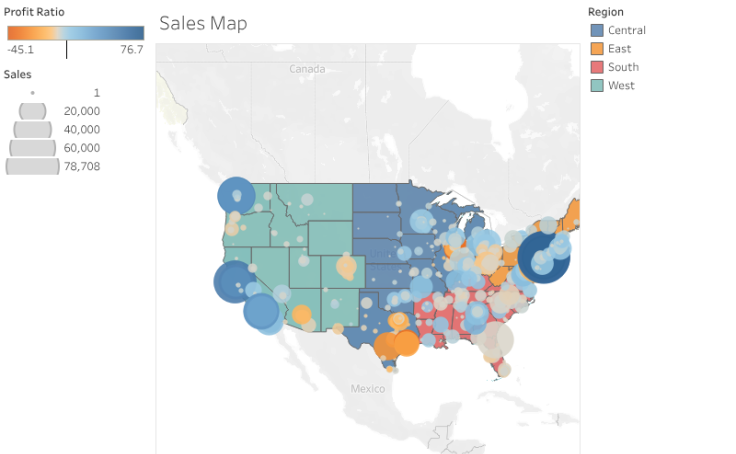The width and height of the screenshot is (736, 454).
Task: Select the 78,708 Sales size marker
Action: pyautogui.click(x=33, y=166)
